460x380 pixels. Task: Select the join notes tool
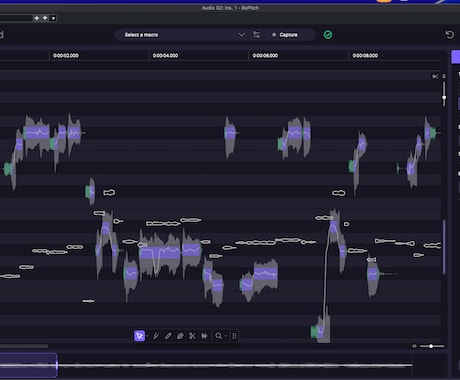[x=204, y=336]
